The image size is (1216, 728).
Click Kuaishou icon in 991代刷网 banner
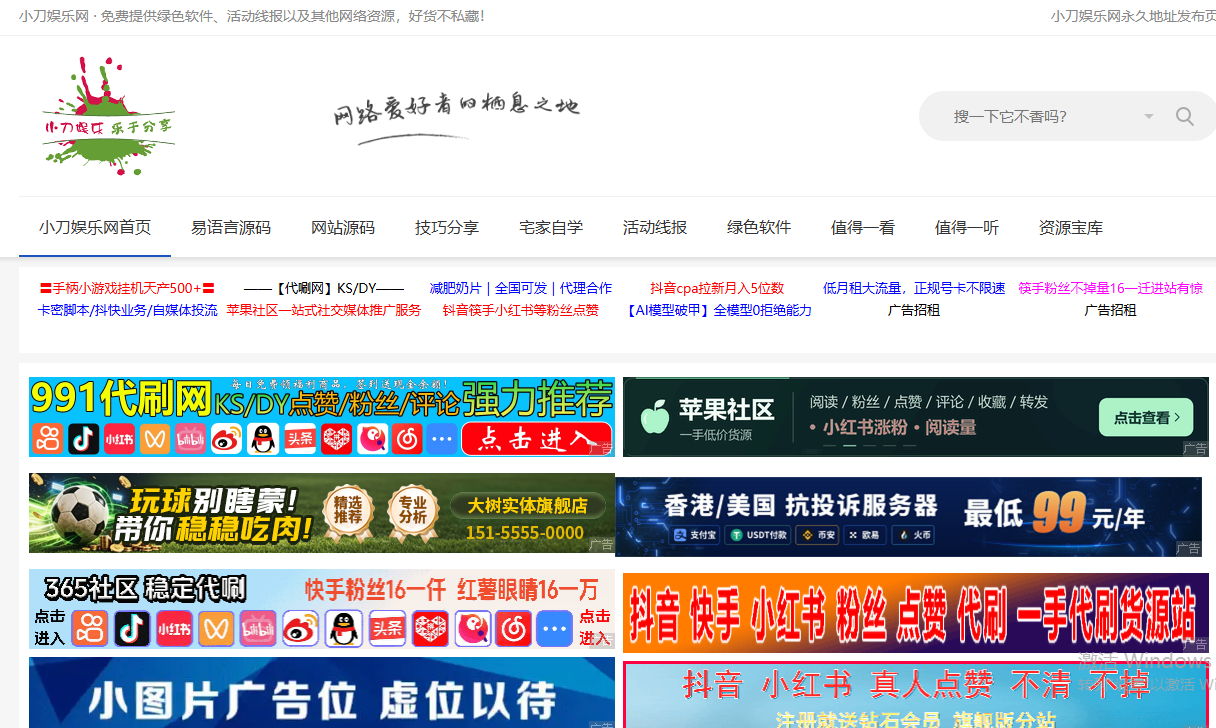[x=46, y=438]
